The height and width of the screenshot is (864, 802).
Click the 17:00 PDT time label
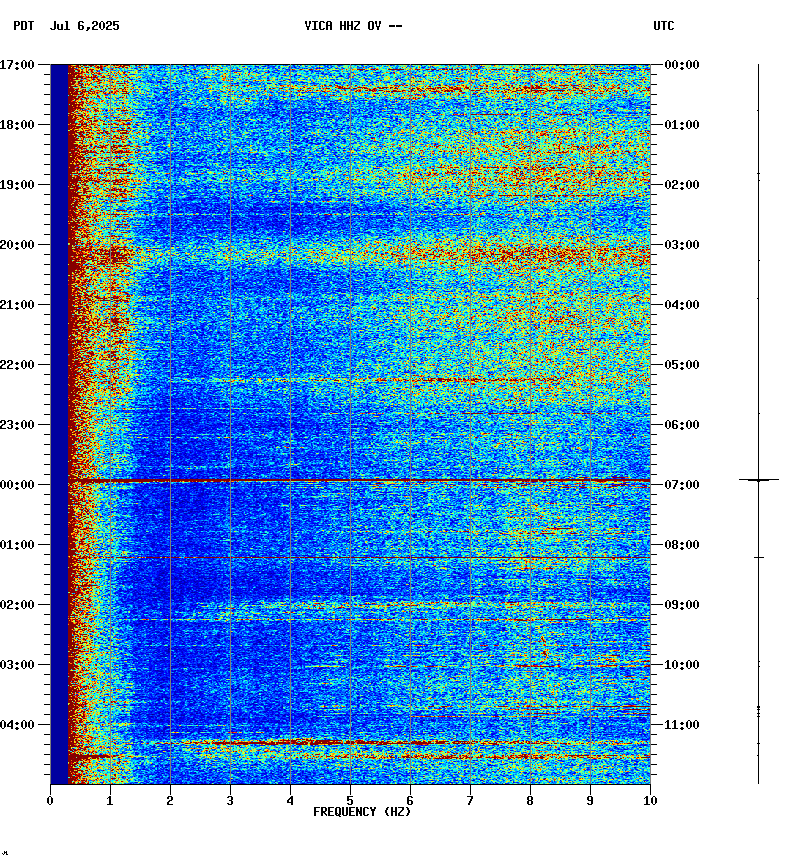tap(20, 65)
